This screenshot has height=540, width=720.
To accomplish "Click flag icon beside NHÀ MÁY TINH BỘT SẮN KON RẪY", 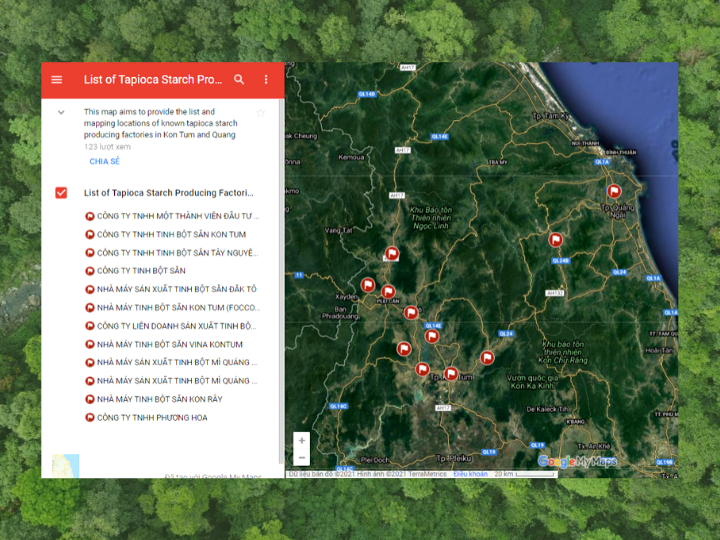I will click(x=90, y=399).
